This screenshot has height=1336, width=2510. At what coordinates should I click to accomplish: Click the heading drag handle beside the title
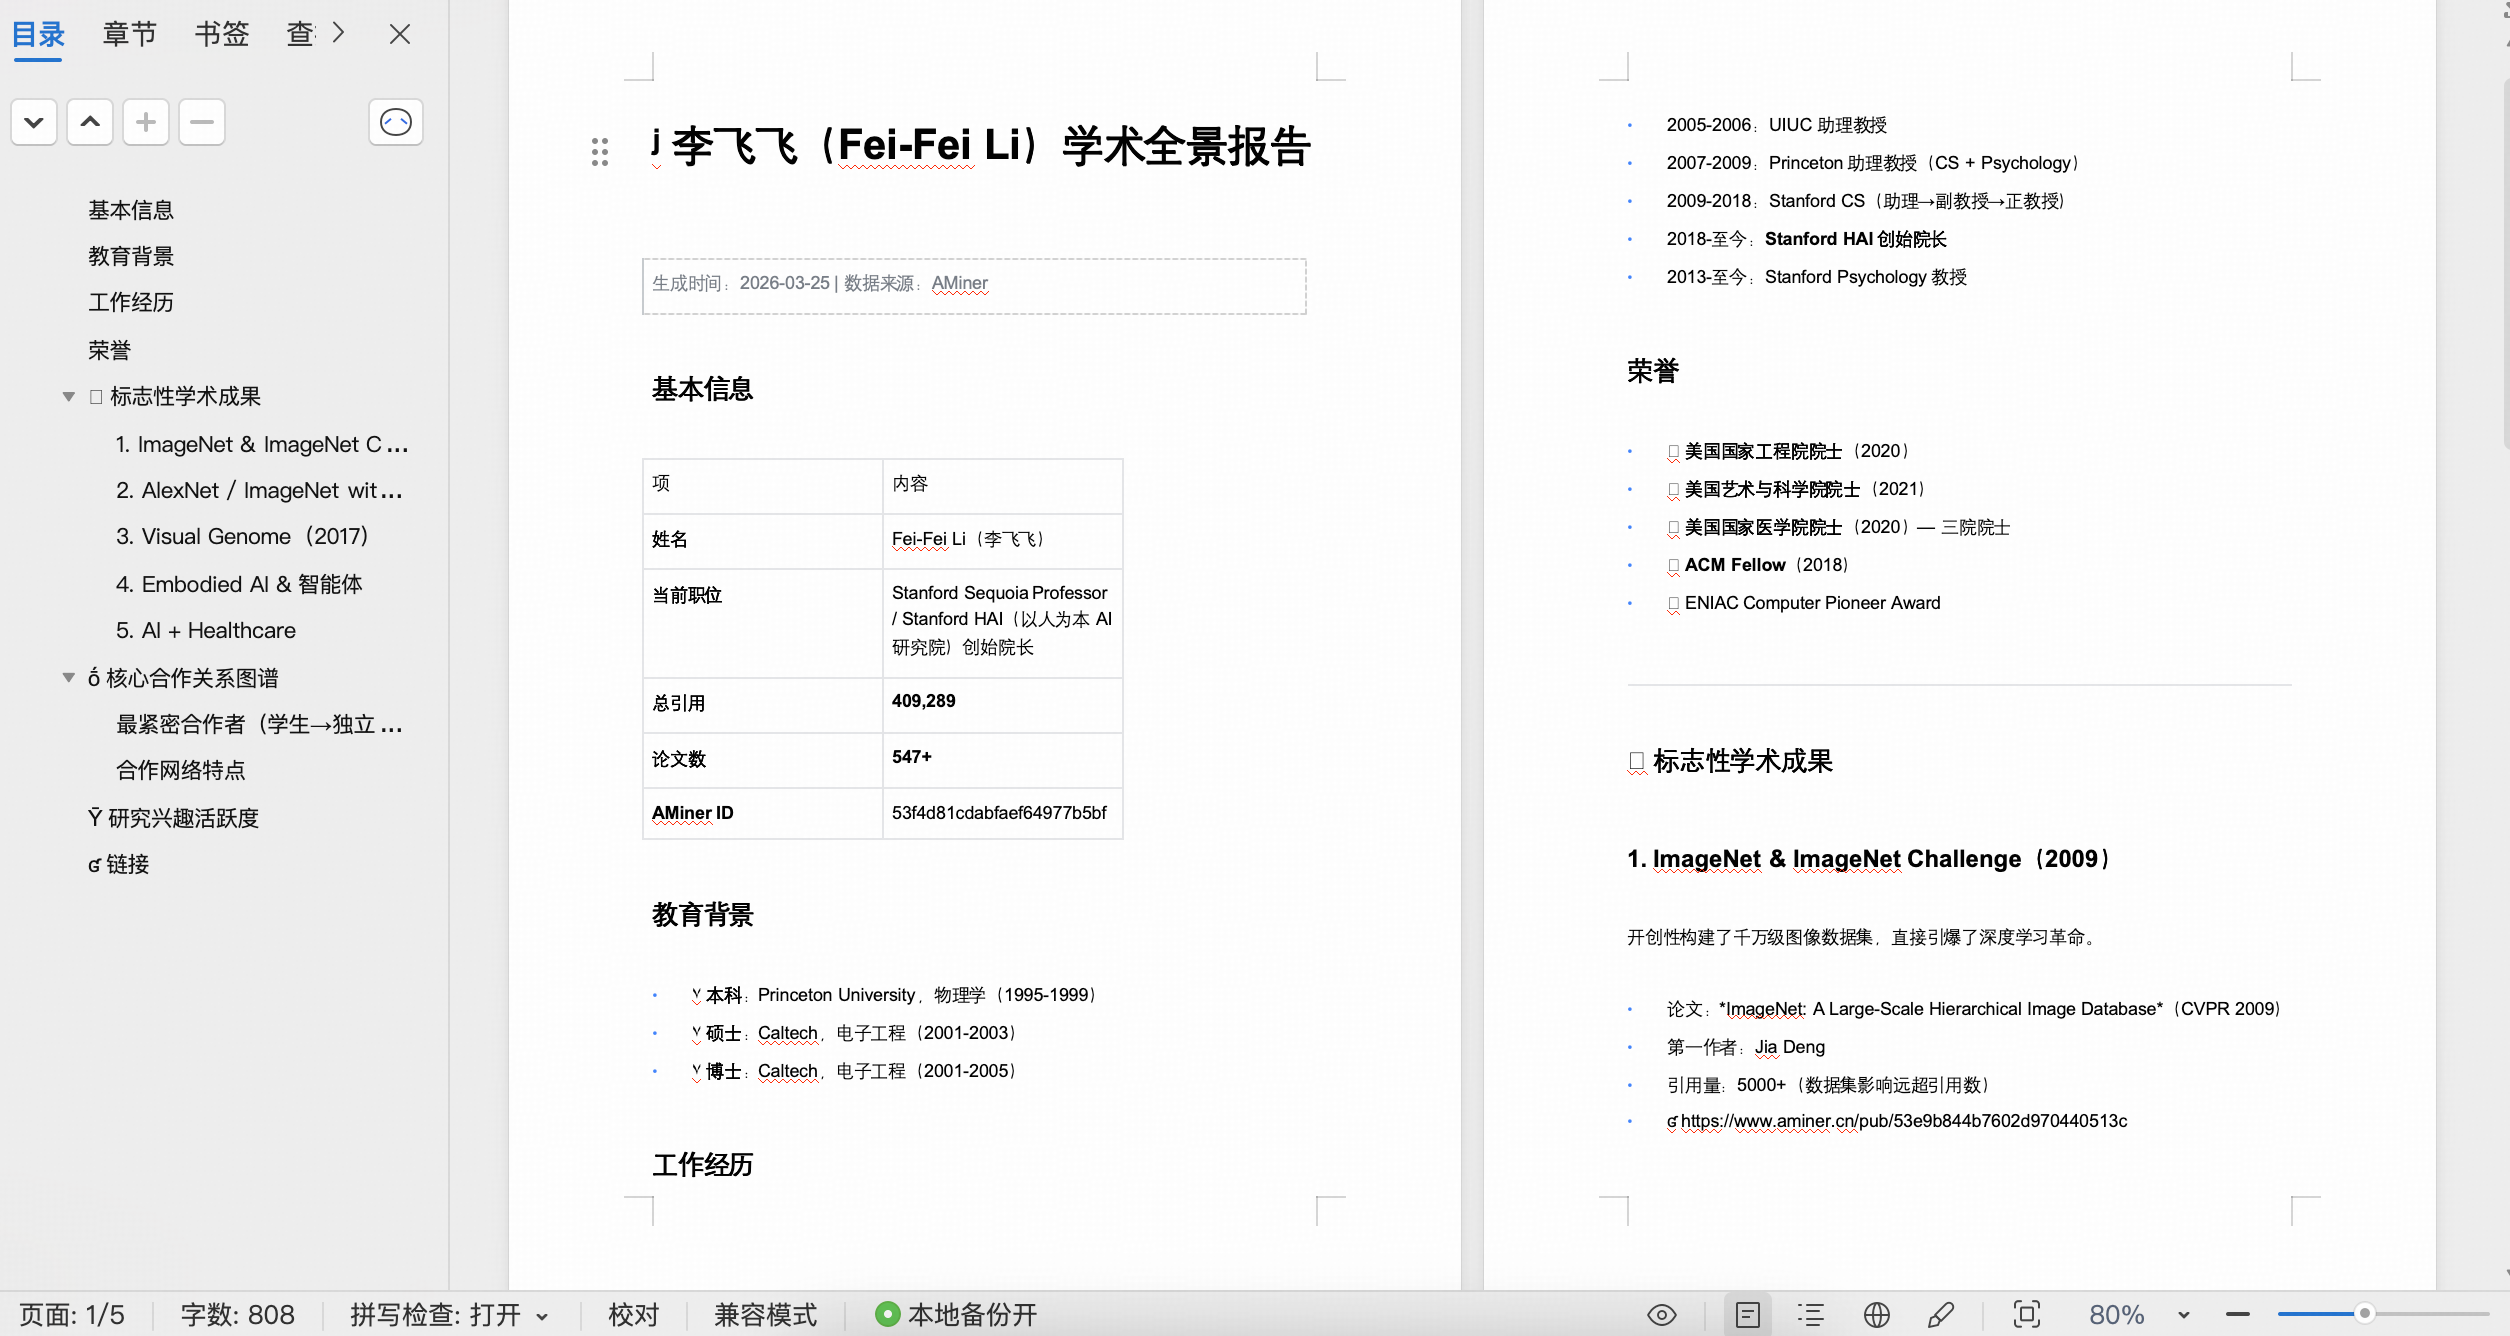pos(600,152)
